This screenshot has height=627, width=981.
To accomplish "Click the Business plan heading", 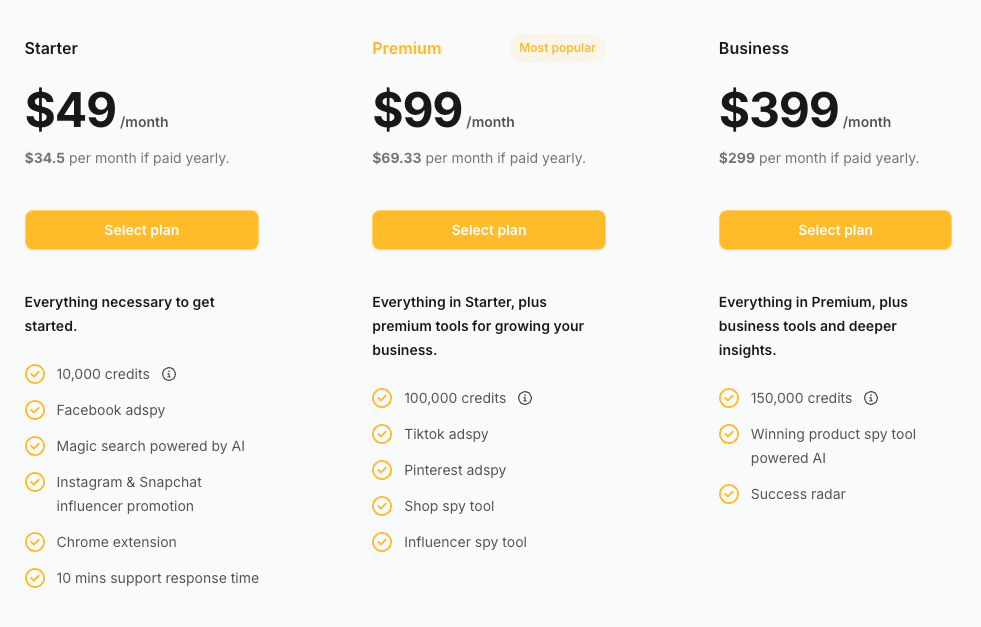I will 754,48.
